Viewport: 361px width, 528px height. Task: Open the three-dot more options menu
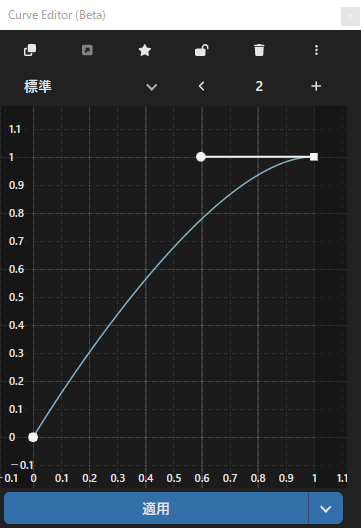tap(316, 50)
